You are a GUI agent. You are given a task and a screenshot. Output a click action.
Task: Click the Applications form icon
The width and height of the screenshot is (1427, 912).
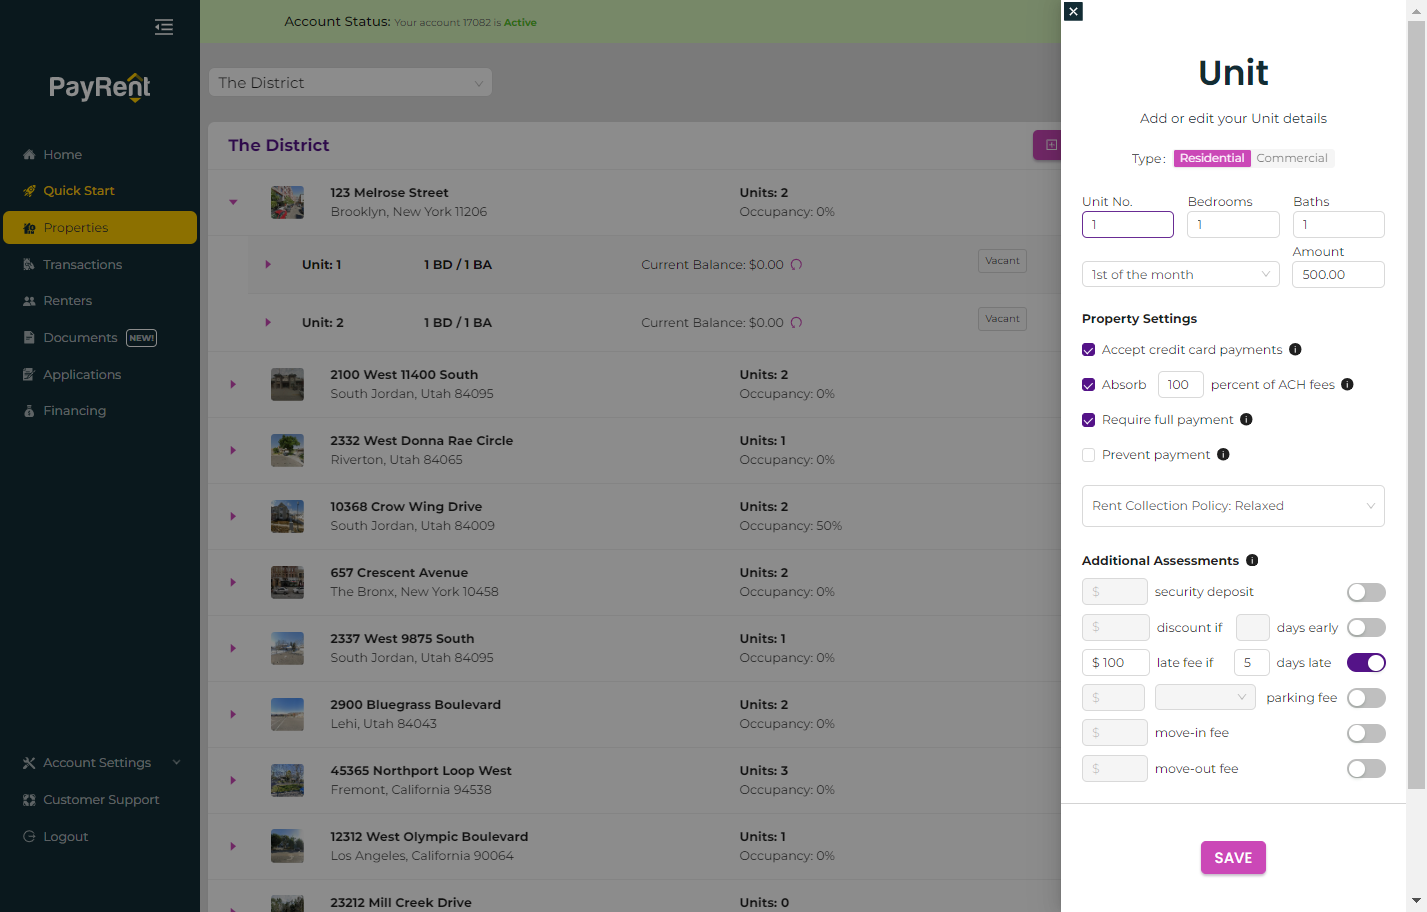(x=29, y=375)
